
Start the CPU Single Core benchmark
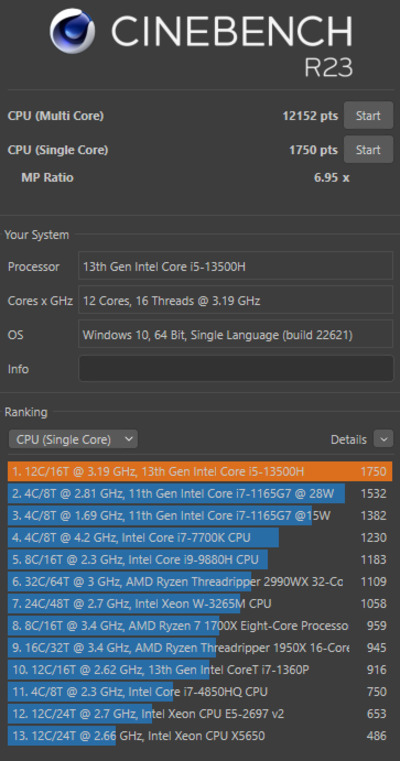point(368,149)
